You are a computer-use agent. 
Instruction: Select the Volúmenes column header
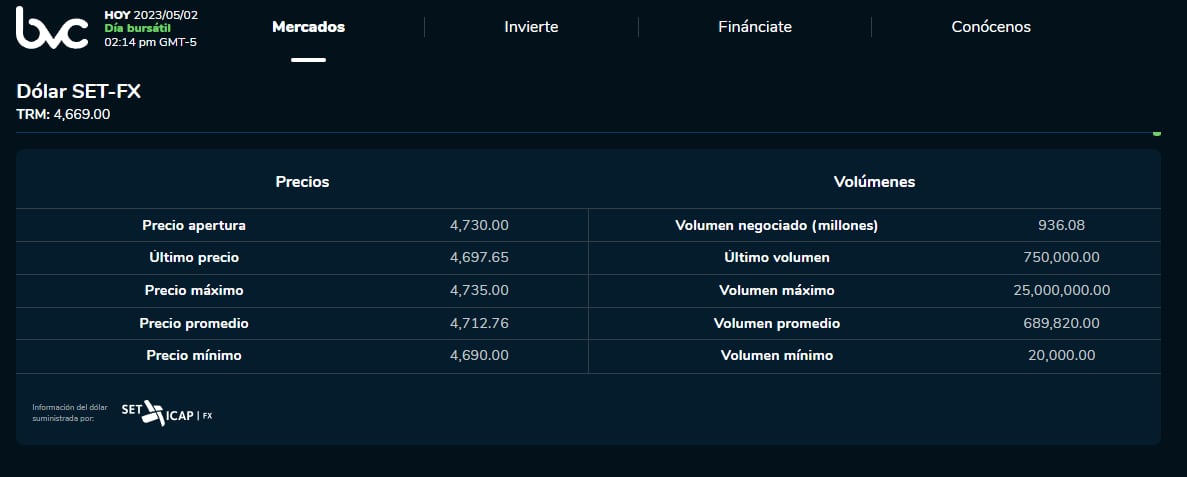coord(874,182)
